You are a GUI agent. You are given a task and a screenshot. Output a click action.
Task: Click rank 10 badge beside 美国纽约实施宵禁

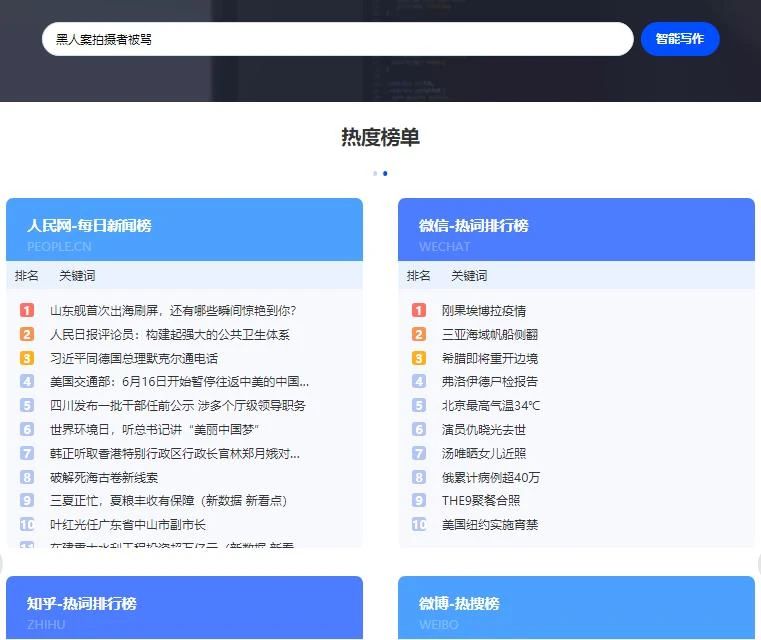coord(418,524)
